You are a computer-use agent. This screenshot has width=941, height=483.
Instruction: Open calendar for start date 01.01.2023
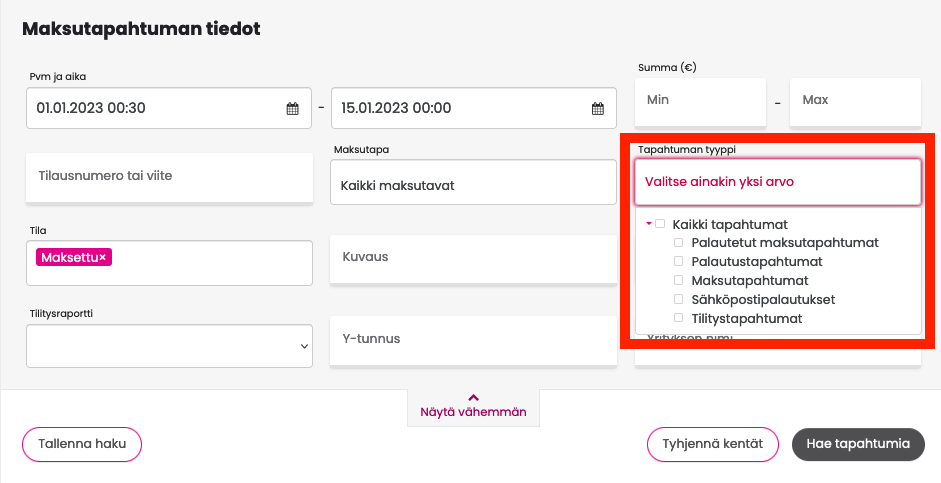(x=292, y=109)
